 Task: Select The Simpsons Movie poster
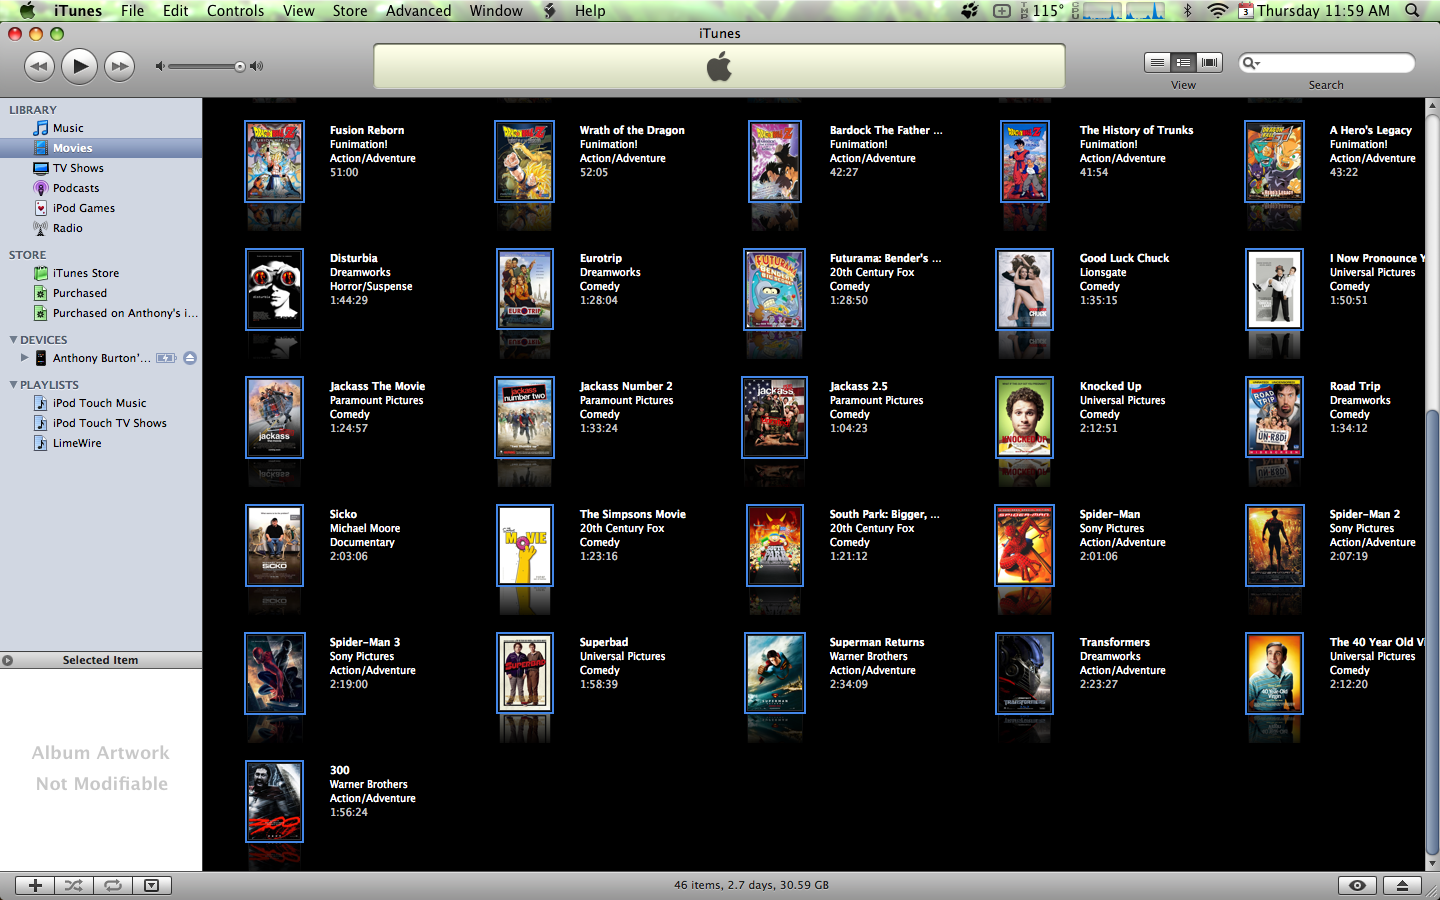(x=525, y=545)
